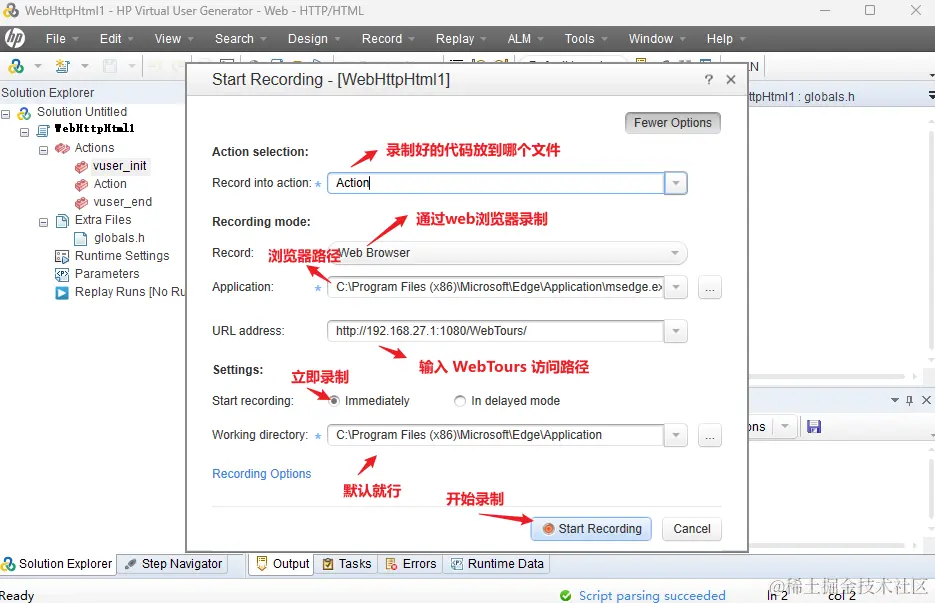Click the green Script parsing succeeded status icon
The width and height of the screenshot is (935, 603).
pos(567,595)
